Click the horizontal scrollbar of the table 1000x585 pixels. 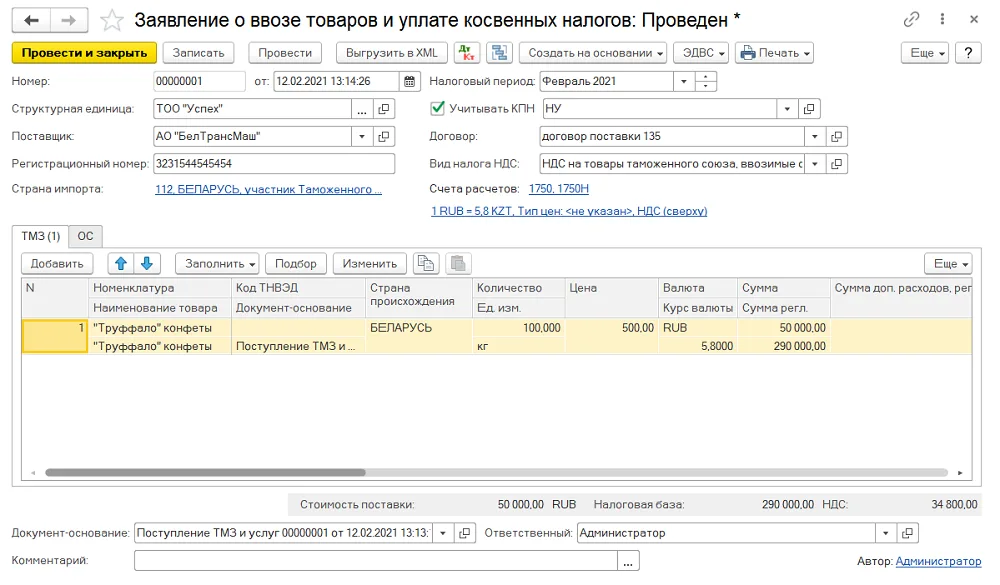tap(205, 473)
